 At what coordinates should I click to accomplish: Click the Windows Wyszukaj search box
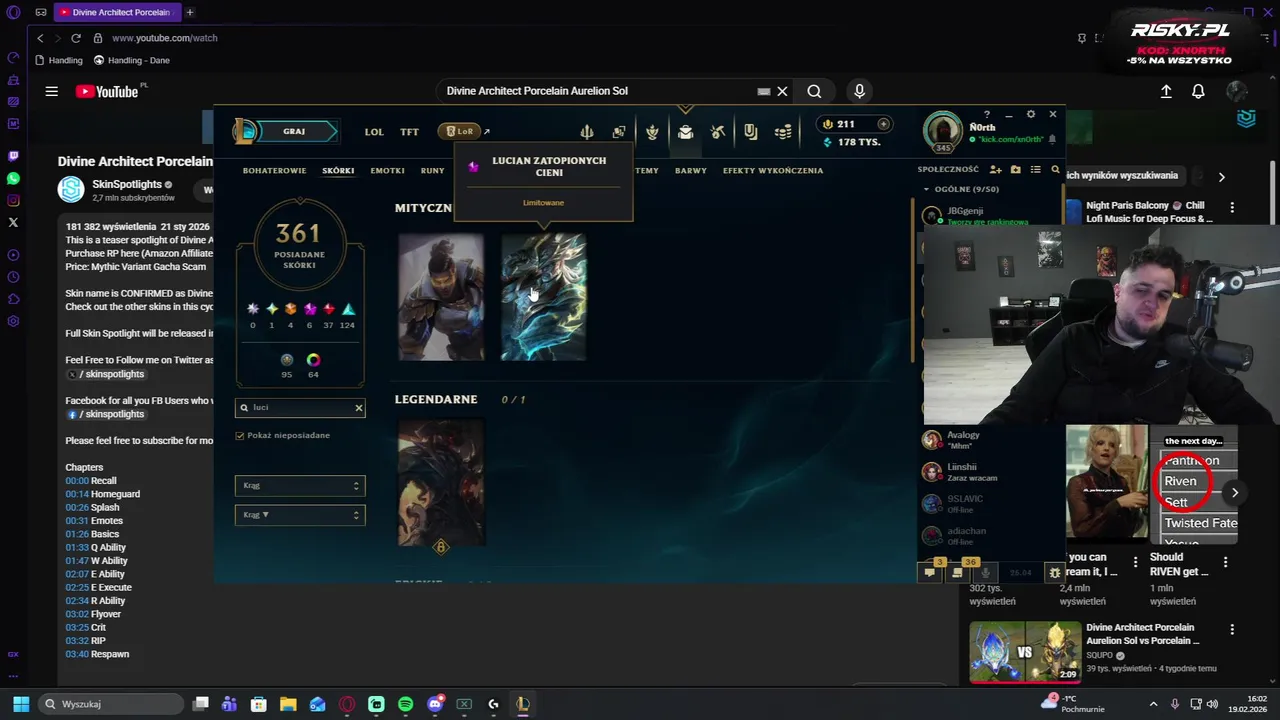coord(110,704)
